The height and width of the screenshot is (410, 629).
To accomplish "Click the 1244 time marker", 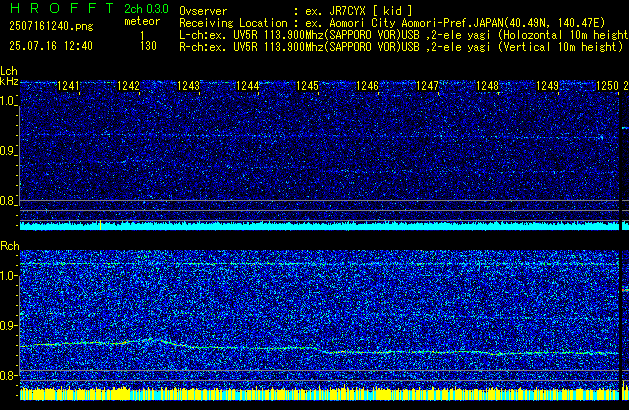I will (x=248, y=86).
